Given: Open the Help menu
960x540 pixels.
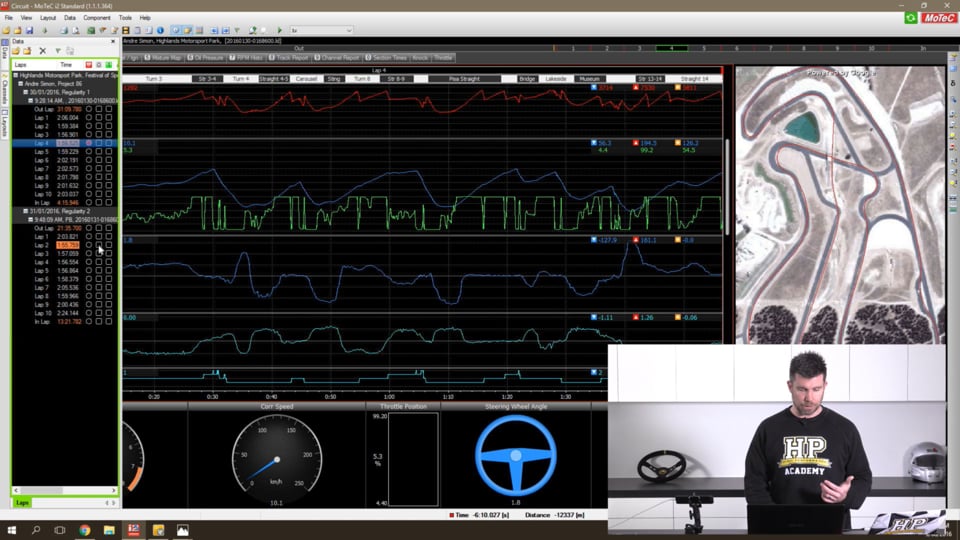Looking at the screenshot, I should 145,18.
